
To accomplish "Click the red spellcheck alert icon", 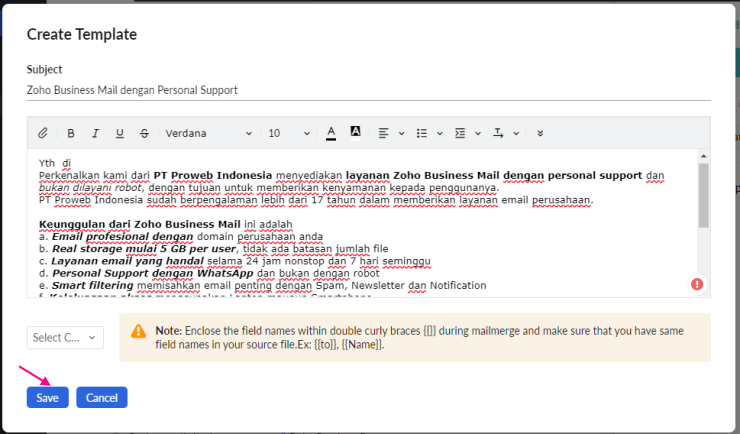I will point(697,284).
